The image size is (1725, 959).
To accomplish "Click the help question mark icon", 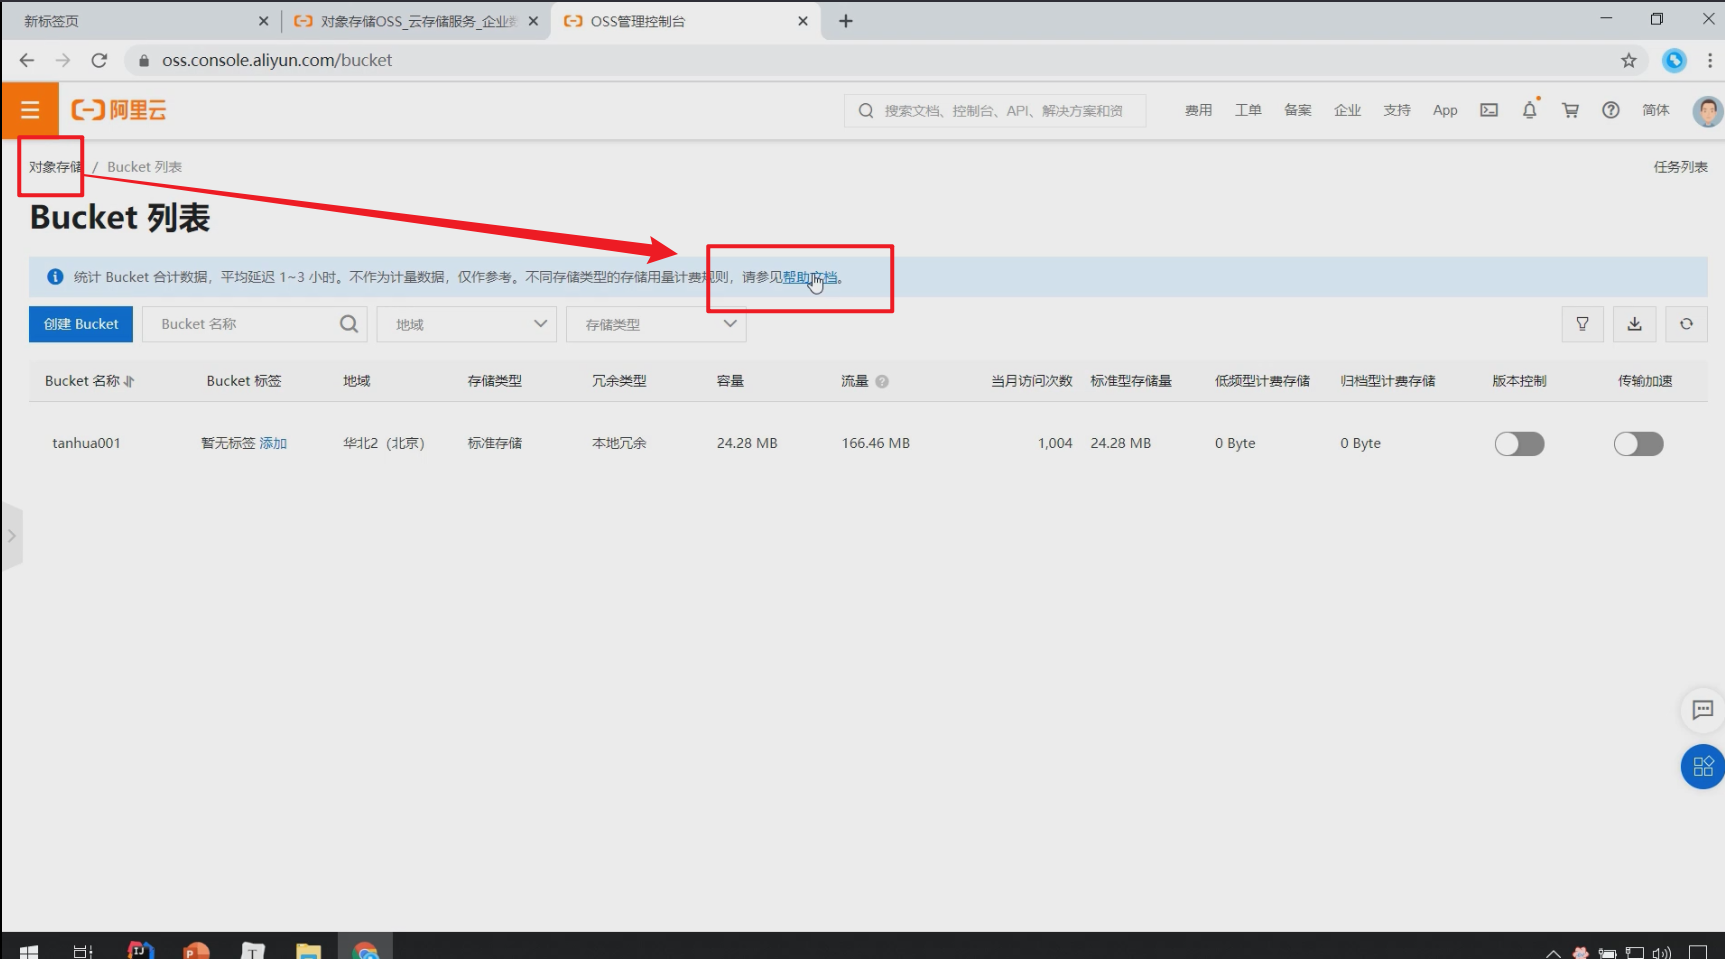I will pos(1610,110).
